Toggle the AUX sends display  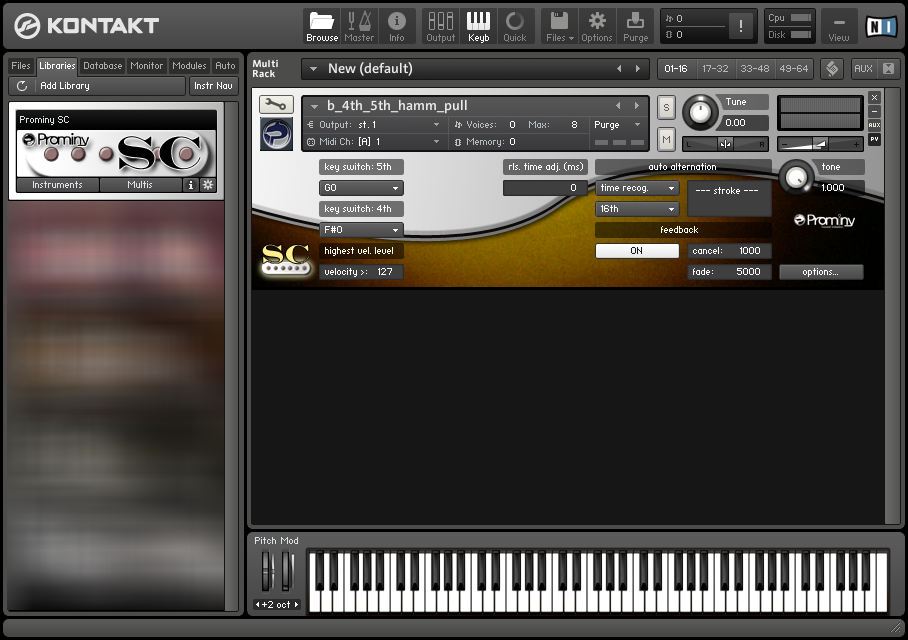[x=863, y=69]
